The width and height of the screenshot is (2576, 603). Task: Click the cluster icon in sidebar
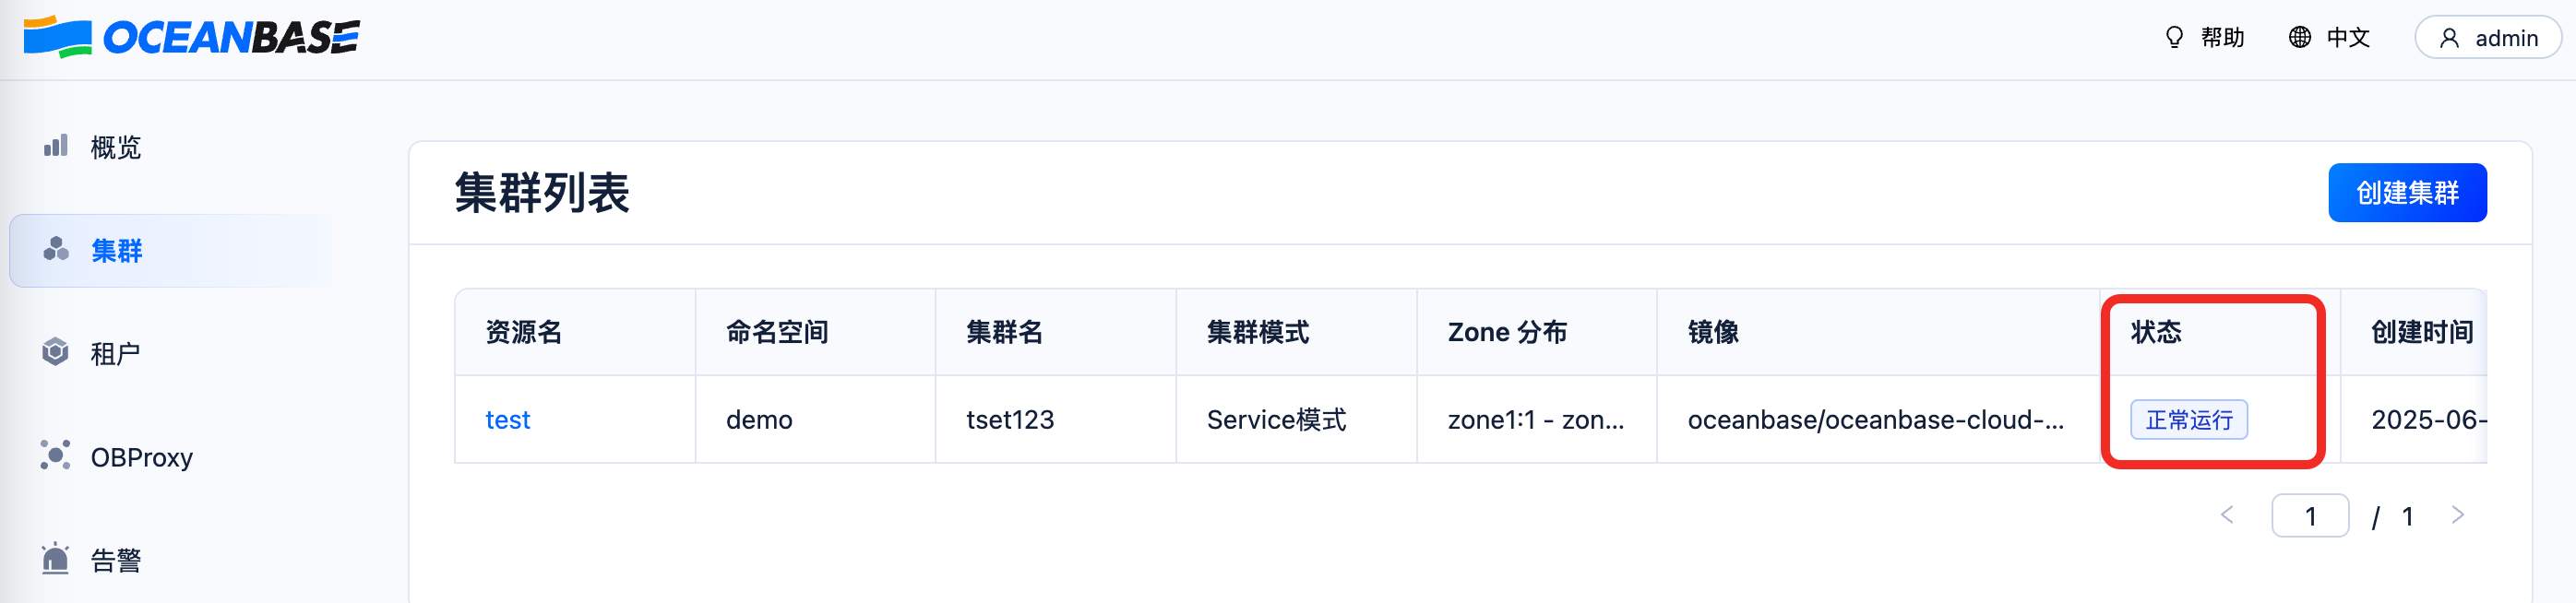tap(56, 249)
